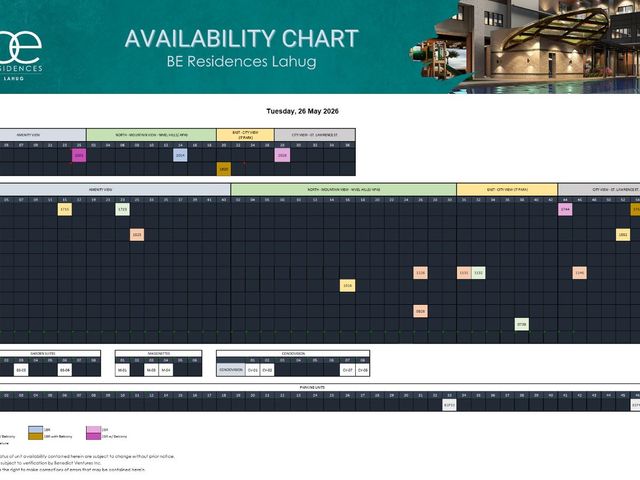Screen dimensions: 640x480
Task: Click the gold unit 1920 cell
Action: (x=224, y=169)
